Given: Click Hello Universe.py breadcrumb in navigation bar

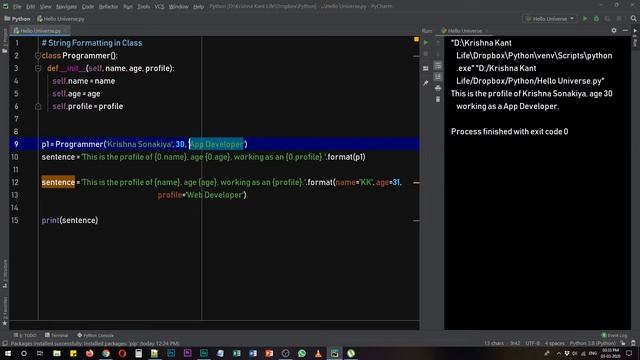Looking at the screenshot, I should coord(60,19).
